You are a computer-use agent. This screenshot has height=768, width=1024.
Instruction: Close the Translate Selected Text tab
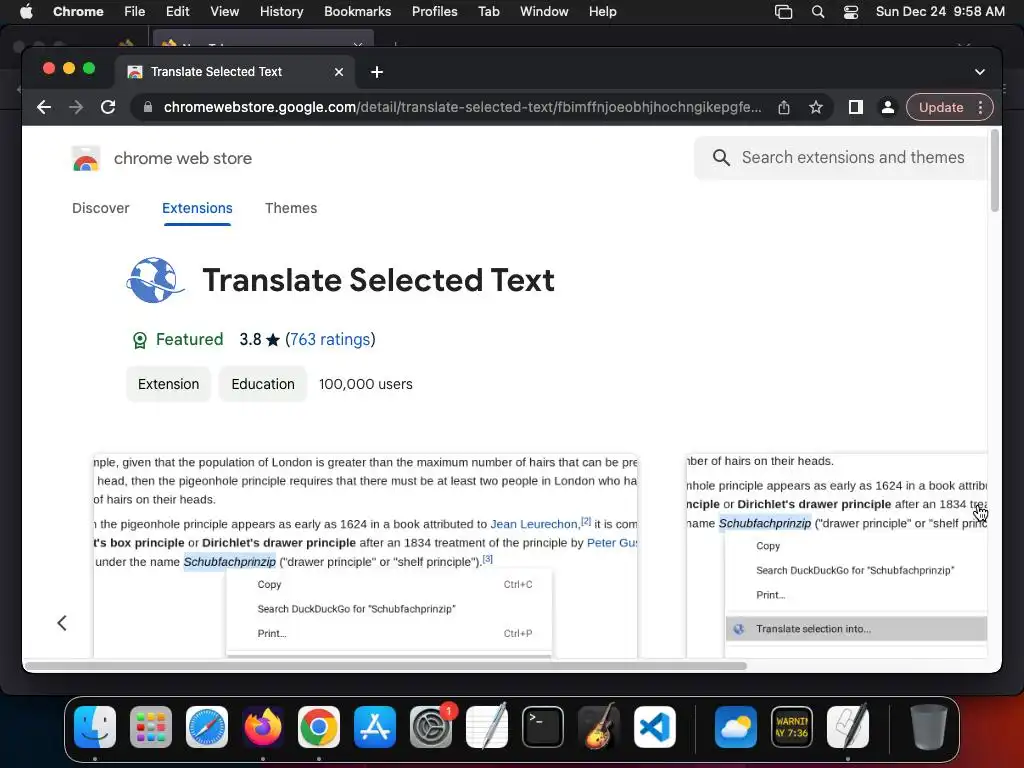tap(338, 72)
